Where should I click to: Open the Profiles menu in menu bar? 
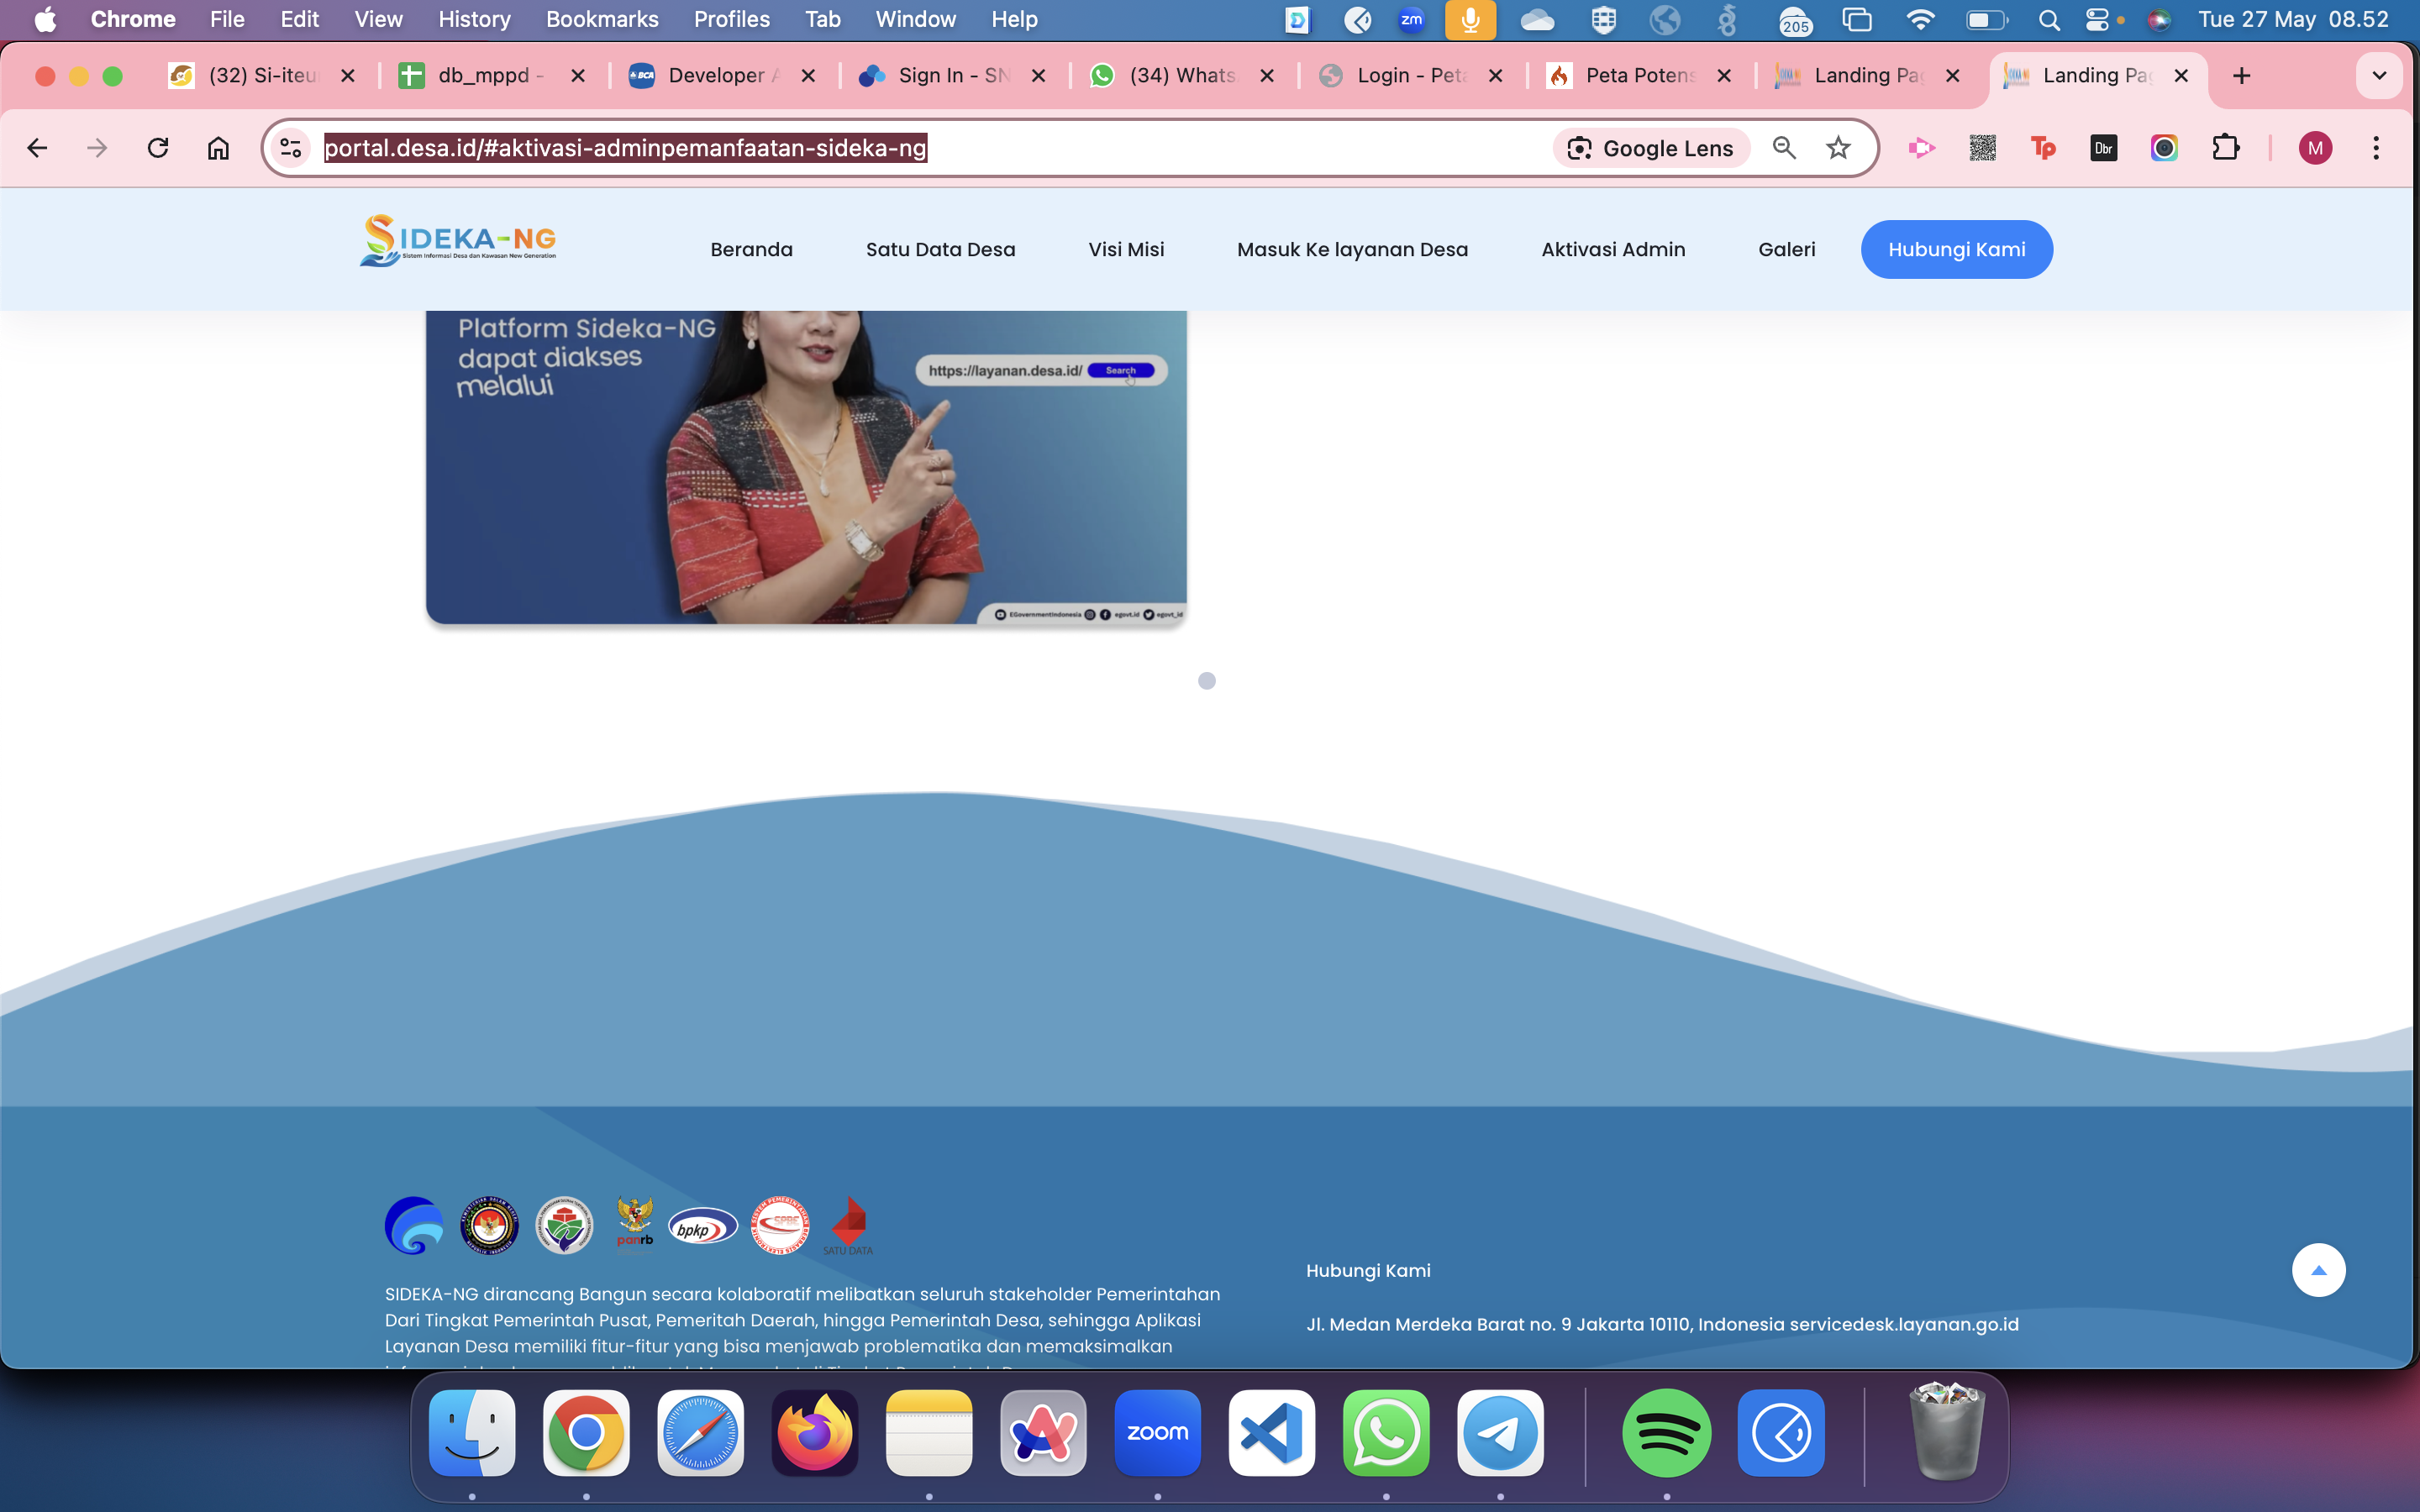click(731, 19)
